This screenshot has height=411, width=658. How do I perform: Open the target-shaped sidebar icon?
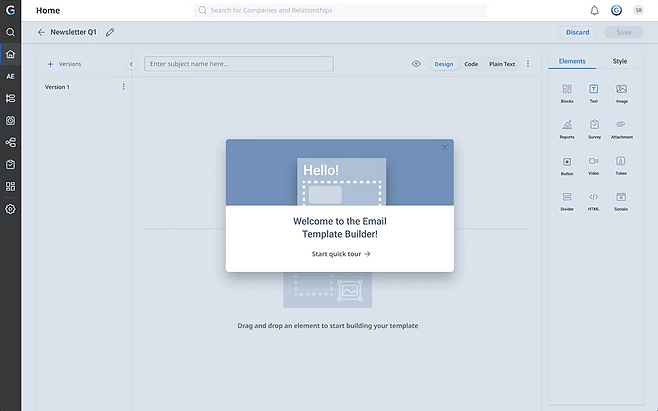tap(10, 120)
